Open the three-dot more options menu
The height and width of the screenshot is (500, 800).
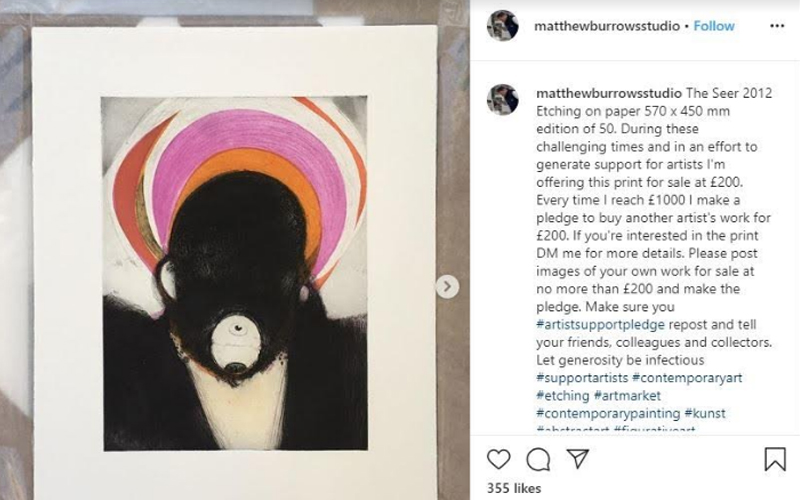point(774,25)
